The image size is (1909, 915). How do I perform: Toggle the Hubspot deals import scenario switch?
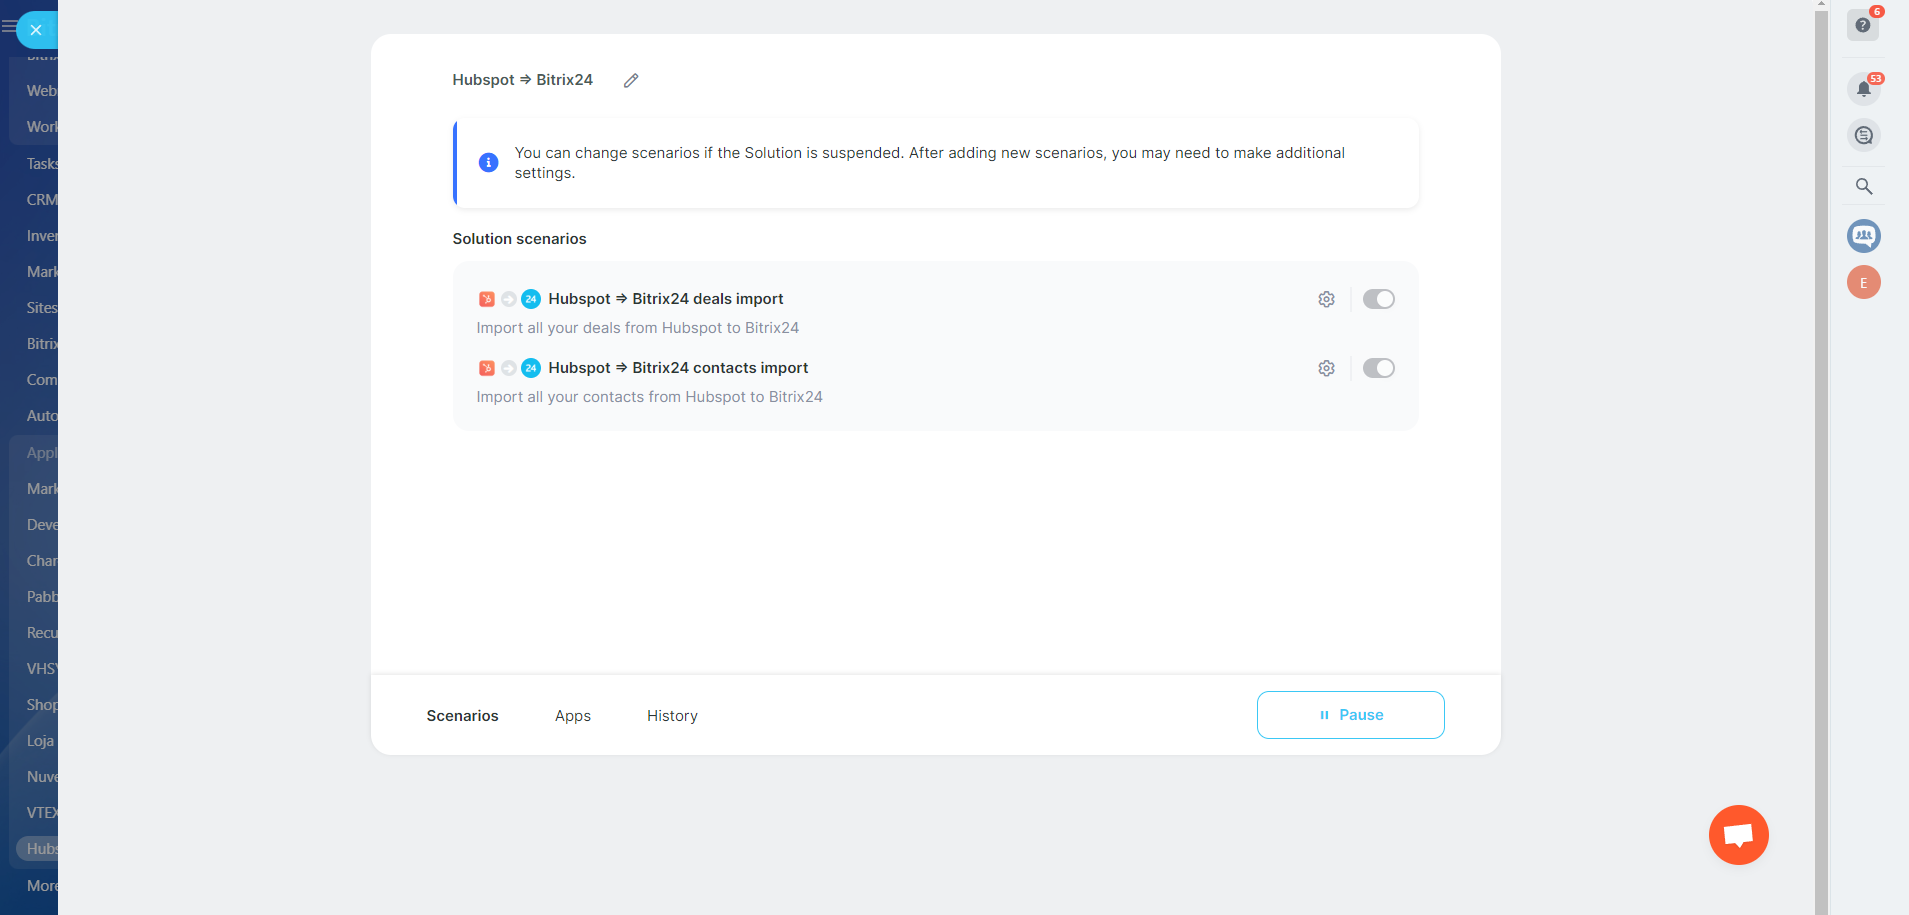point(1378,299)
